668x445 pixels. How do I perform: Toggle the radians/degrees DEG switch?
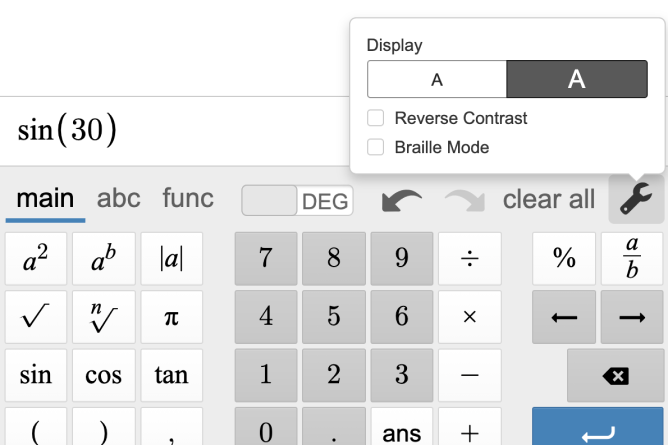pyautogui.click(x=297, y=200)
